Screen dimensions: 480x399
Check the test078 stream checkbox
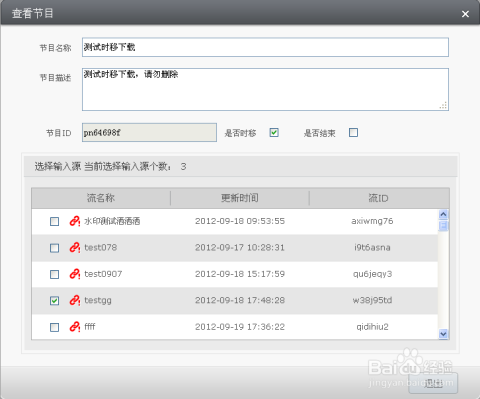pyautogui.click(x=54, y=248)
